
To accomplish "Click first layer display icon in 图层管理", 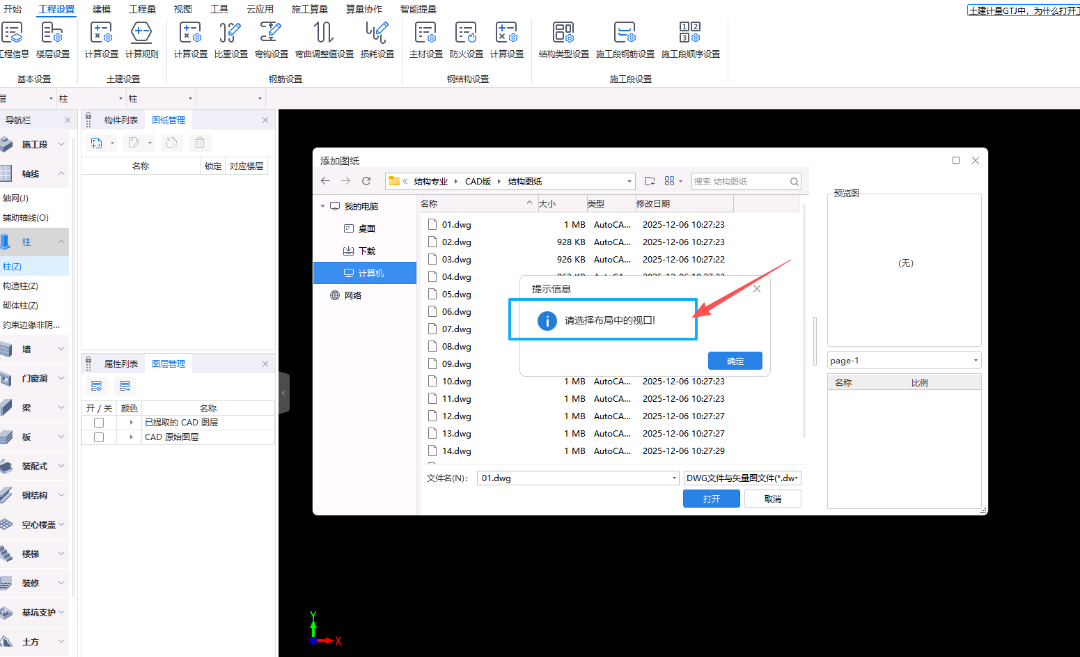I will pyautogui.click(x=96, y=386).
